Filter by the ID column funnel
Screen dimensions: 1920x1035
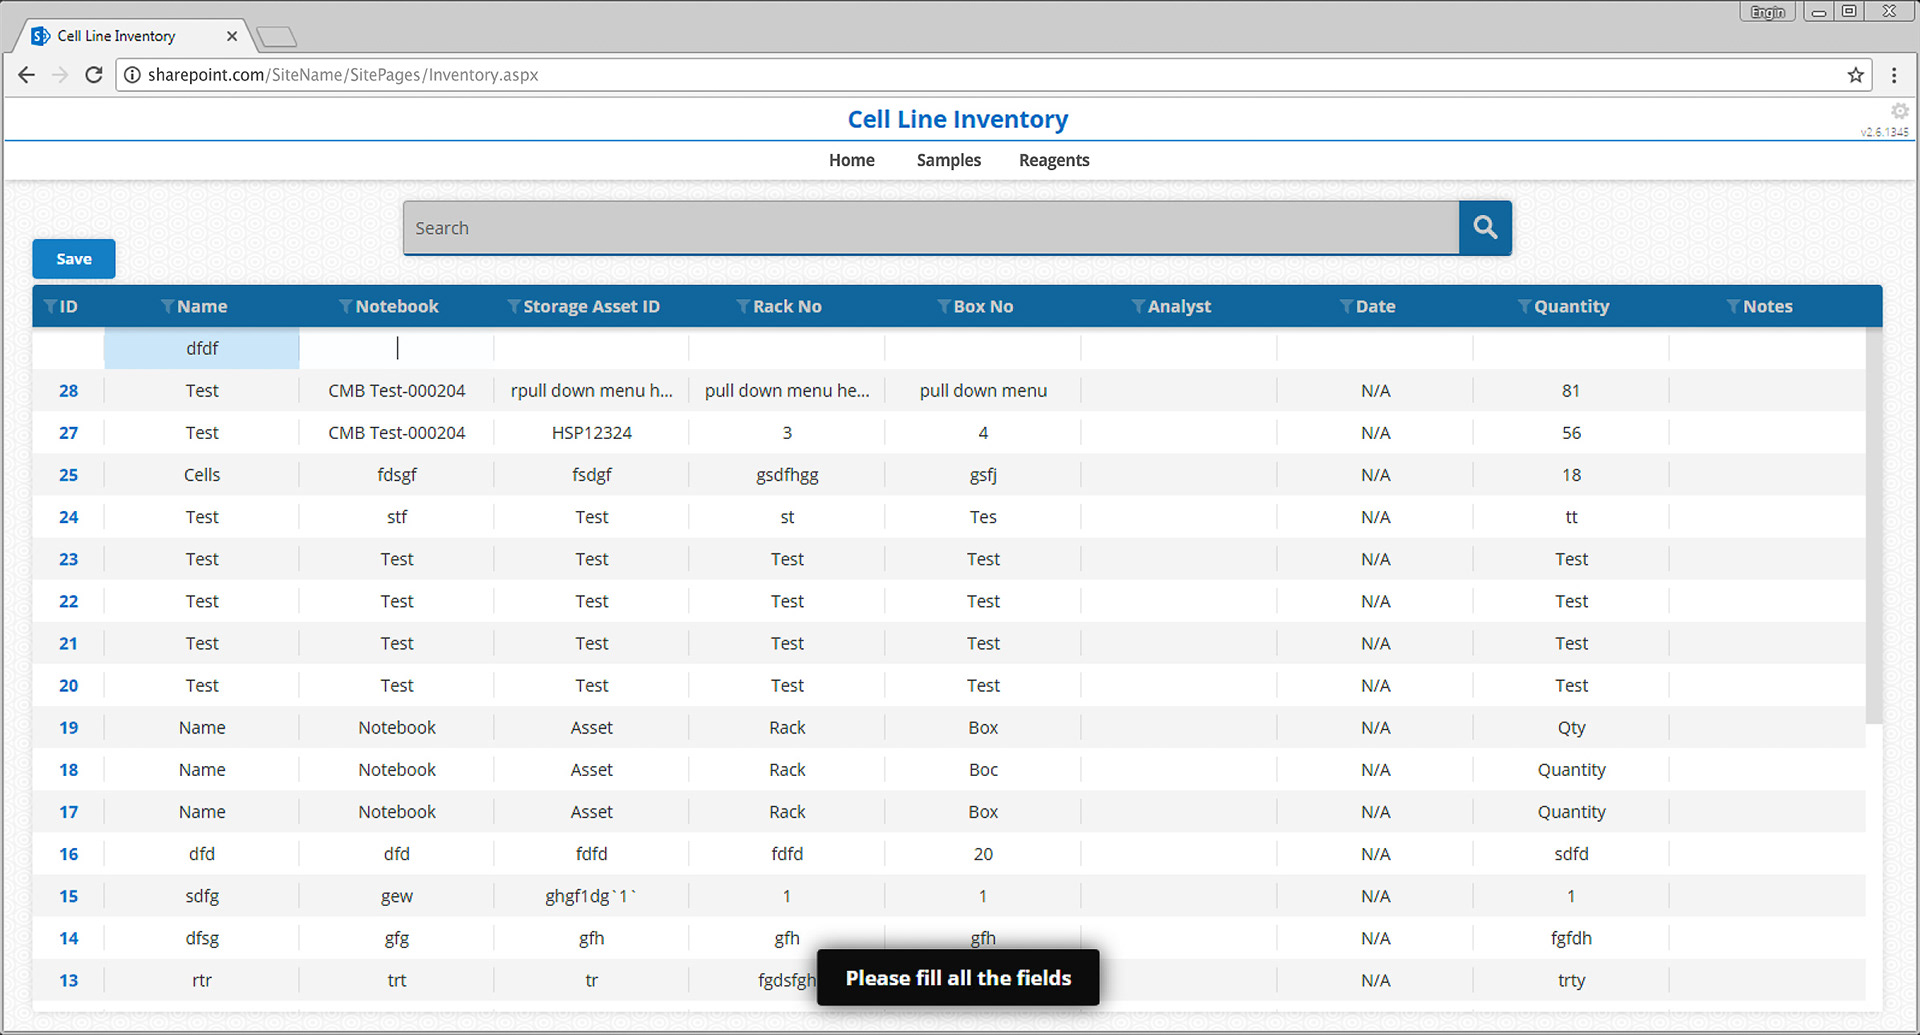pyautogui.click(x=50, y=307)
